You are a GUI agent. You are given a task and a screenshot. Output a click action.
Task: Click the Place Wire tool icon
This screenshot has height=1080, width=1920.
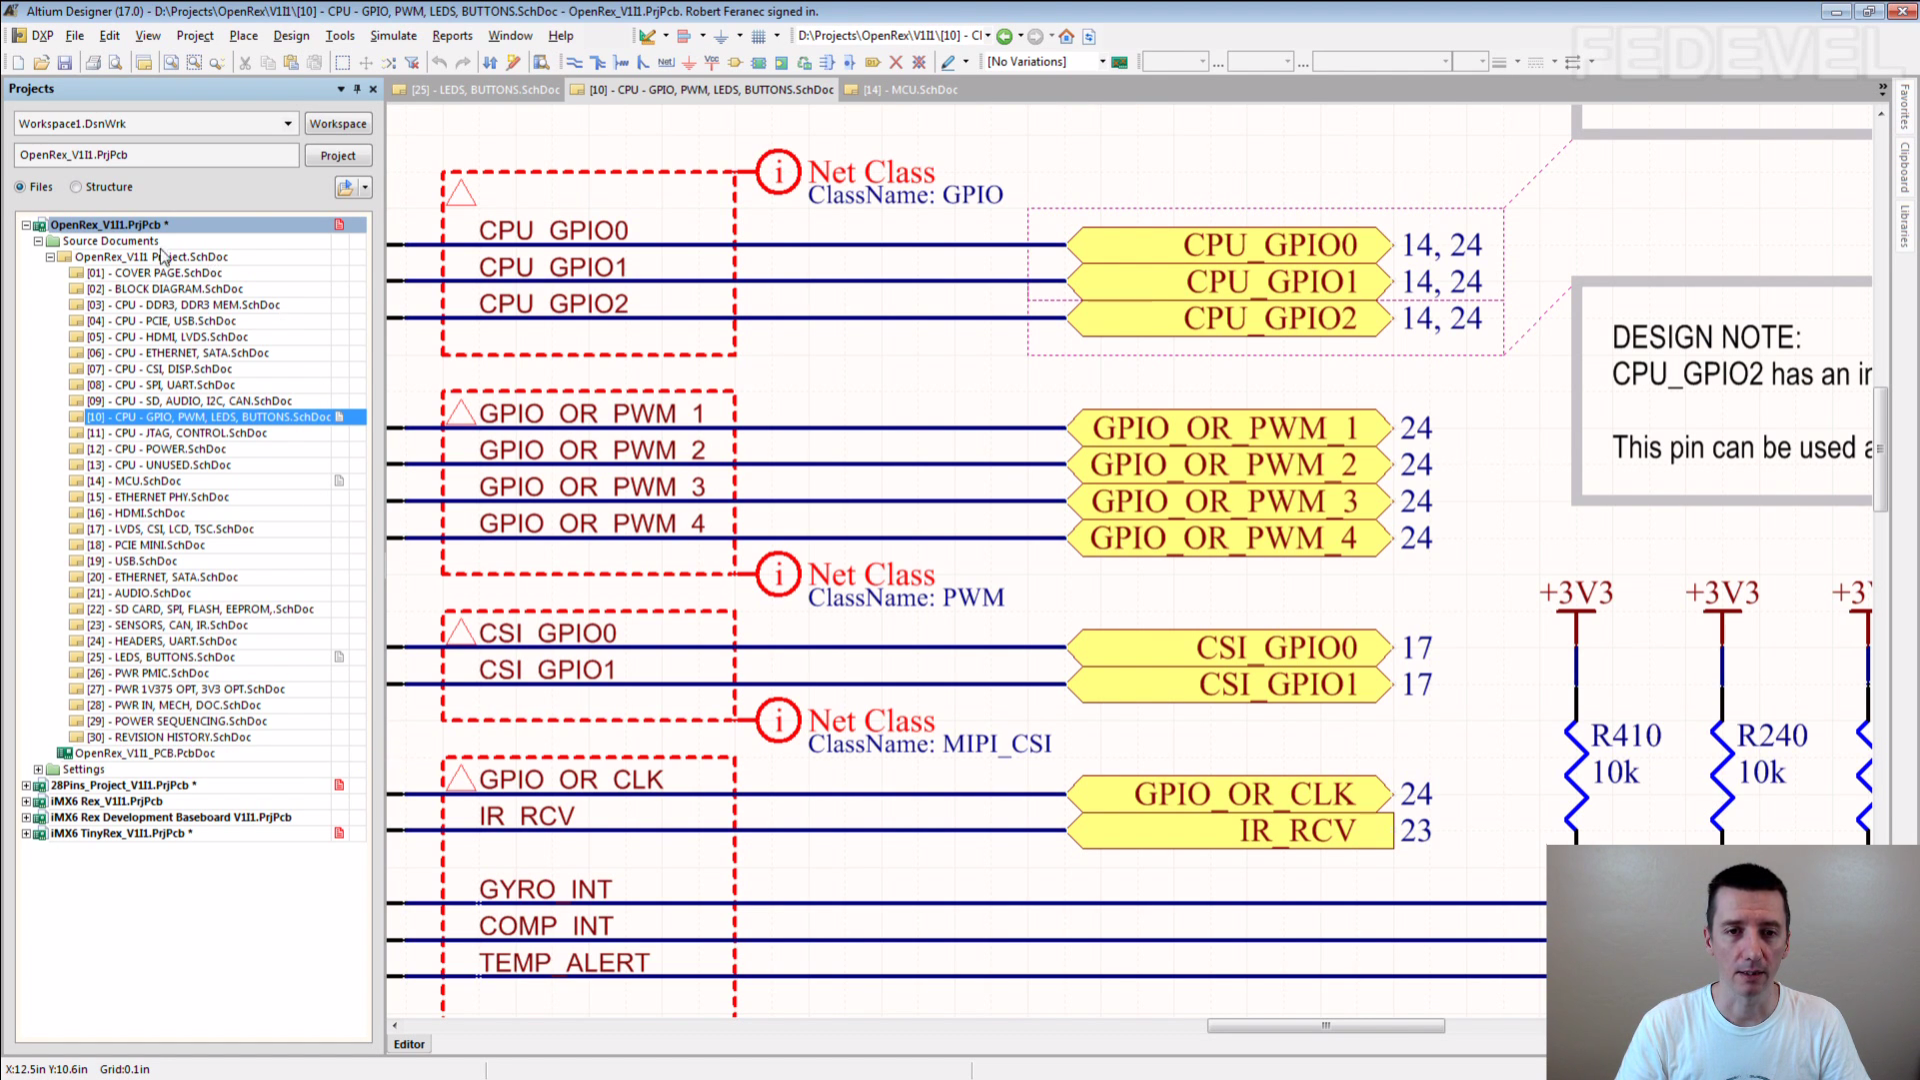tap(574, 63)
